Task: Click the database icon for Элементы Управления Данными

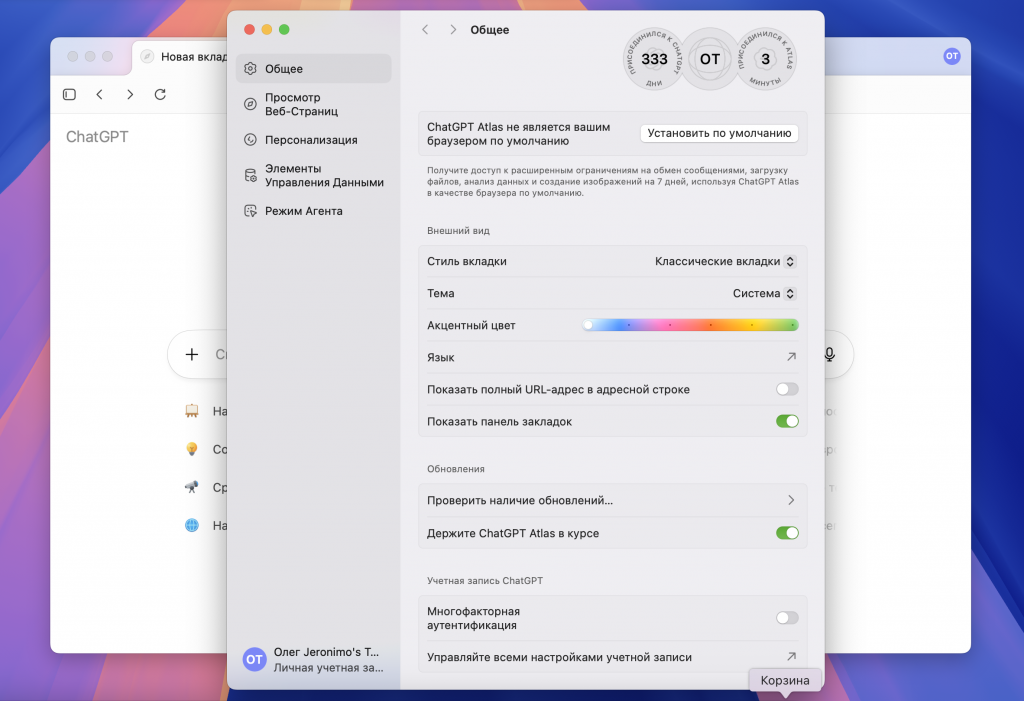Action: (250, 175)
